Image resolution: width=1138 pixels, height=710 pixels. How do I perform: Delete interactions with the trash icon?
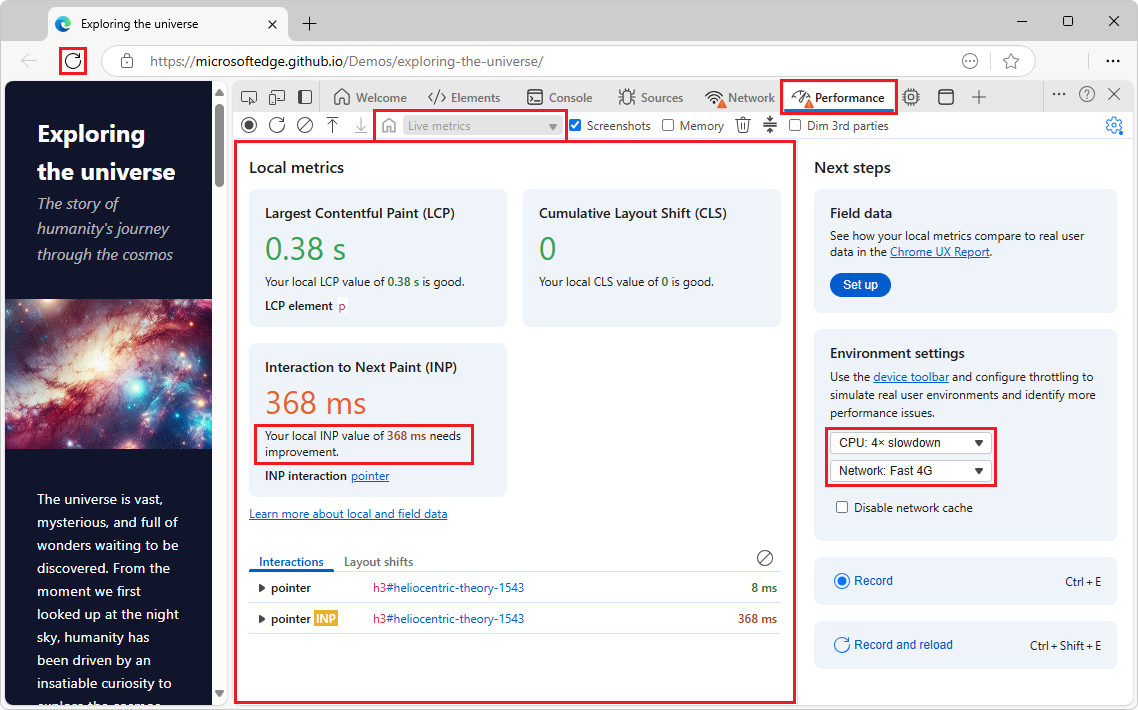click(741, 125)
